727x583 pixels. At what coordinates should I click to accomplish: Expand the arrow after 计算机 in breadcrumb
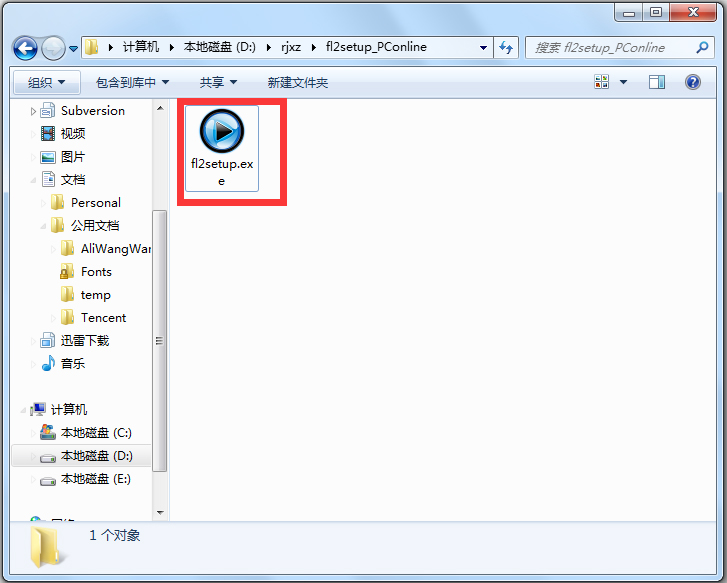click(x=172, y=47)
